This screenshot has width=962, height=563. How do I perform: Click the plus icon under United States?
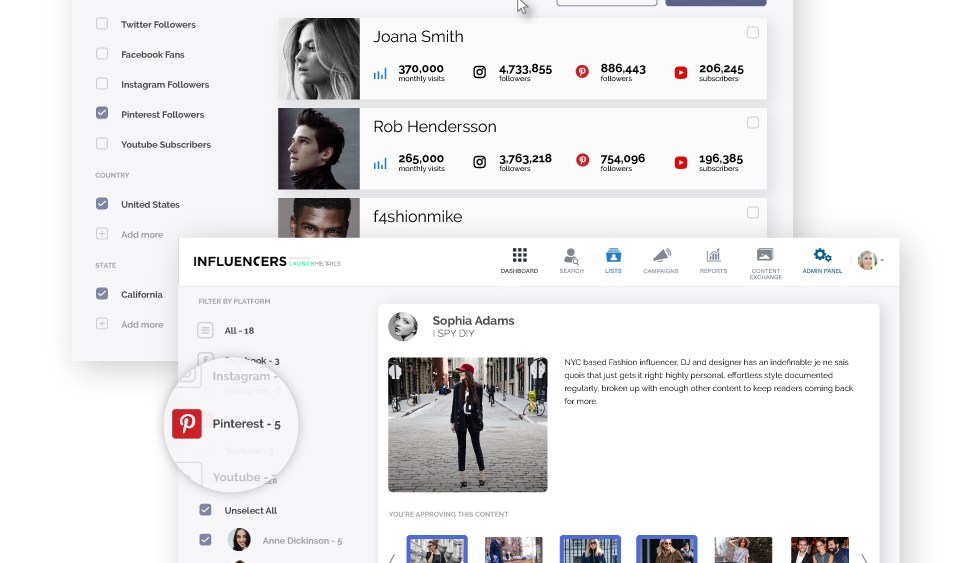point(102,234)
